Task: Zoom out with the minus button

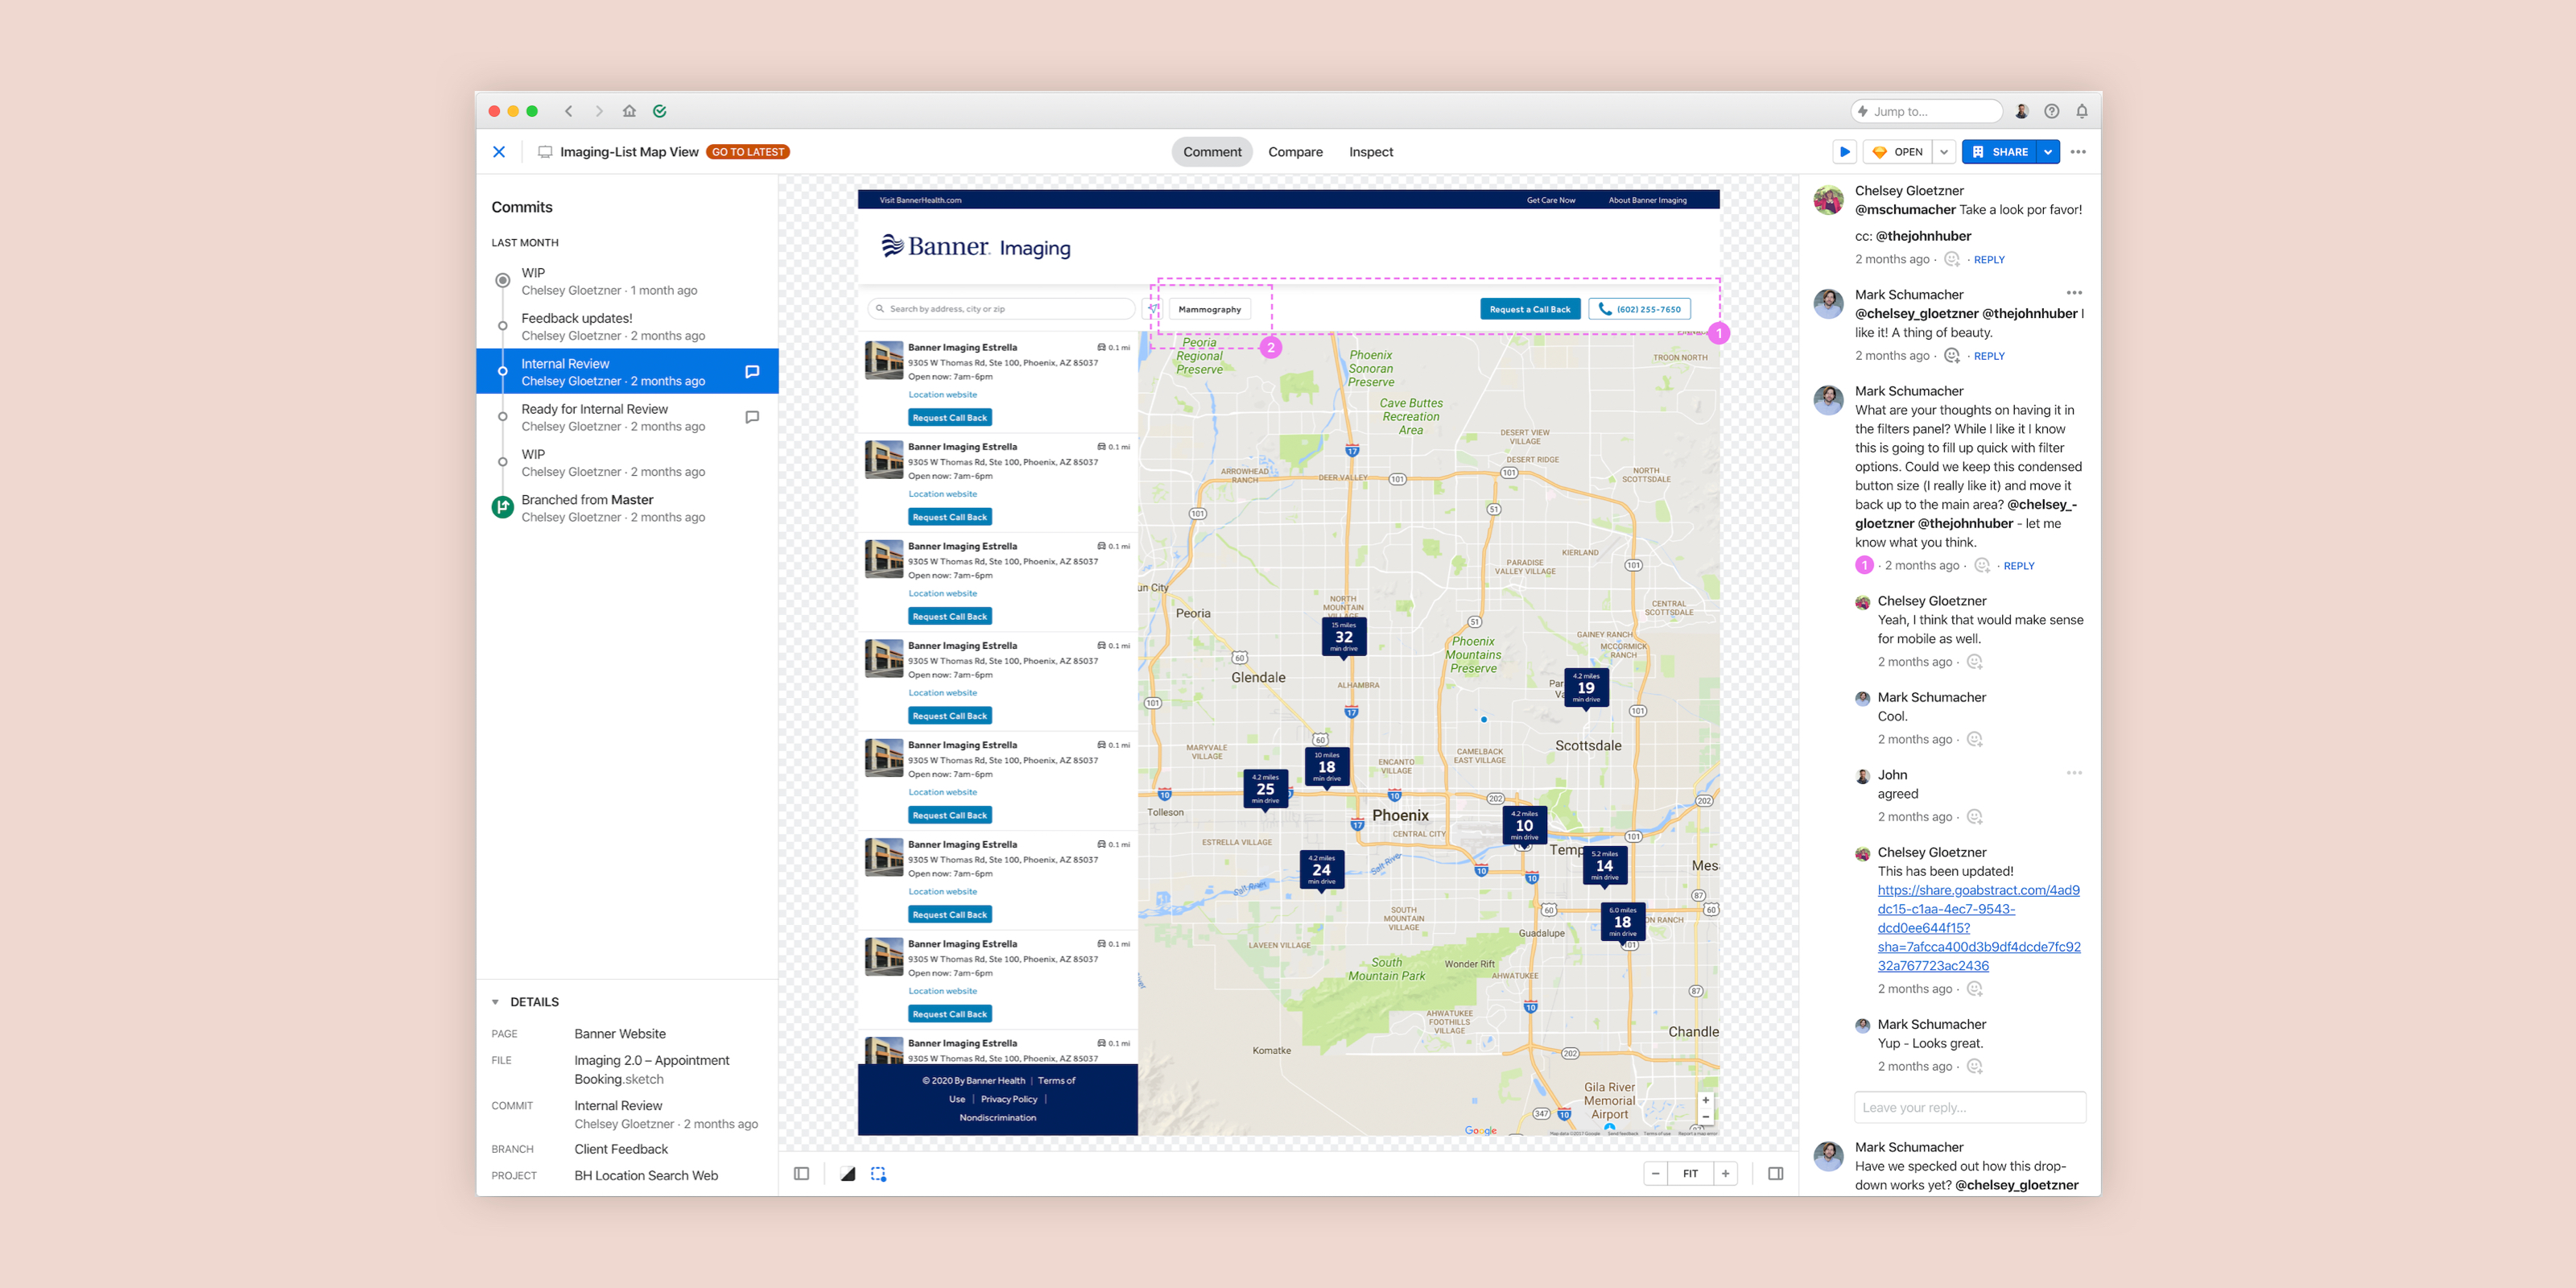Action: coord(1655,1173)
